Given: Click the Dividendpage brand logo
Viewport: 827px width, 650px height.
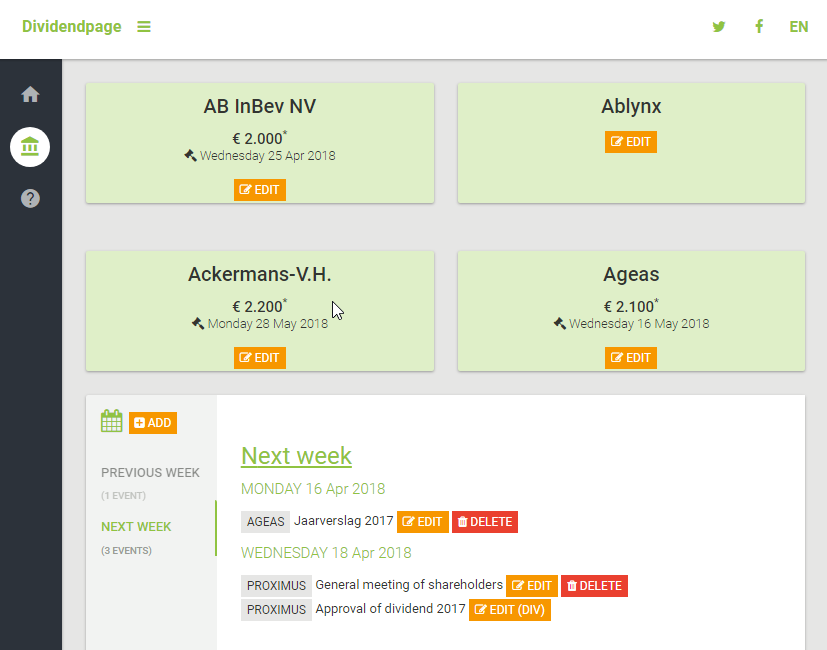Looking at the screenshot, I should coord(72,27).
